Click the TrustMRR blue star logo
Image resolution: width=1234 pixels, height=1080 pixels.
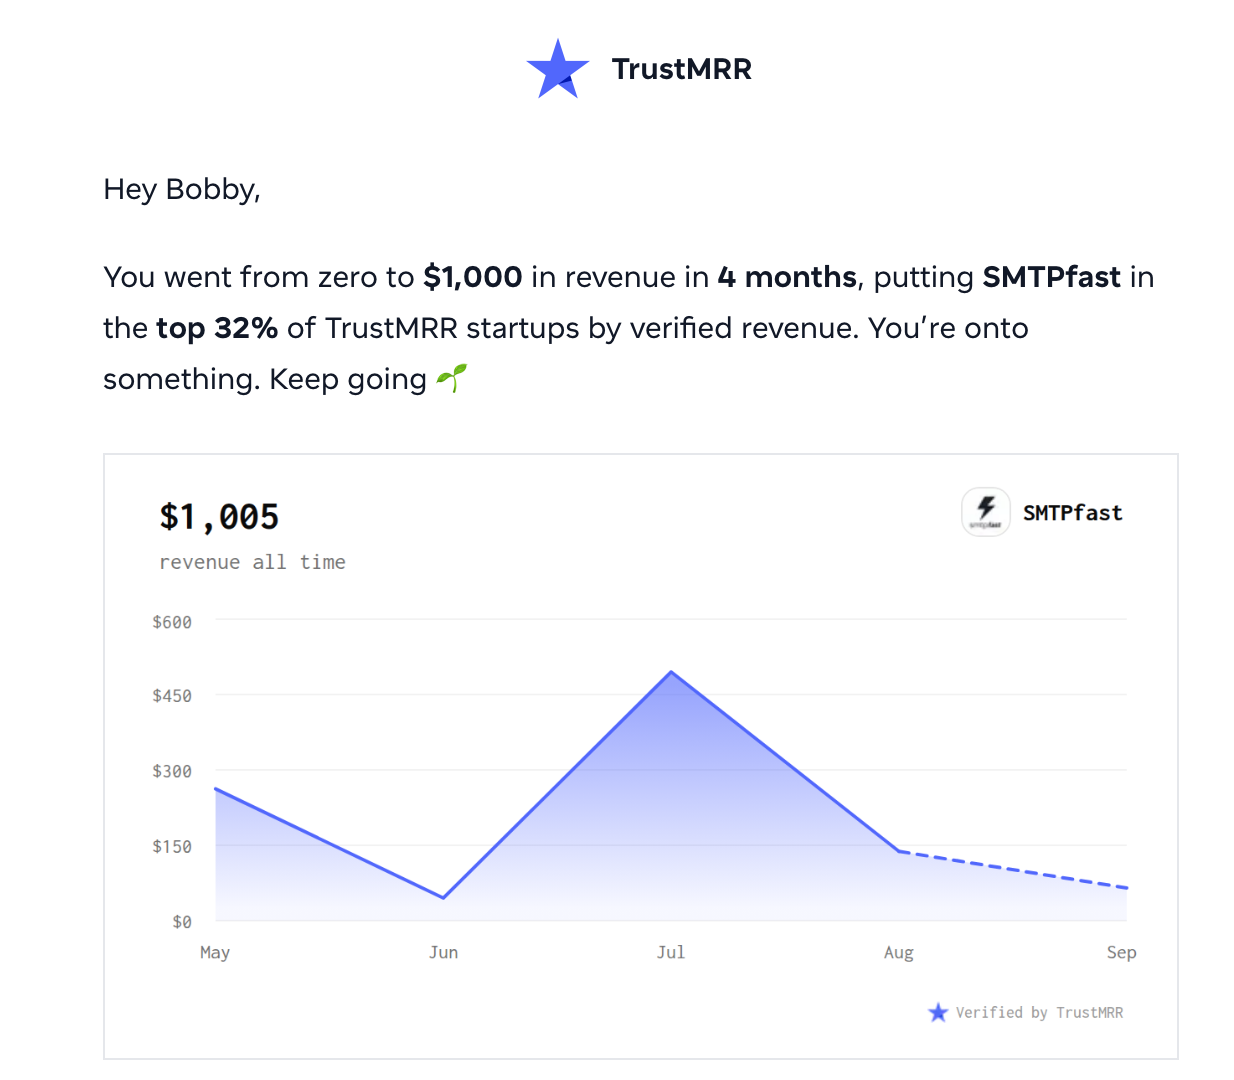[558, 69]
